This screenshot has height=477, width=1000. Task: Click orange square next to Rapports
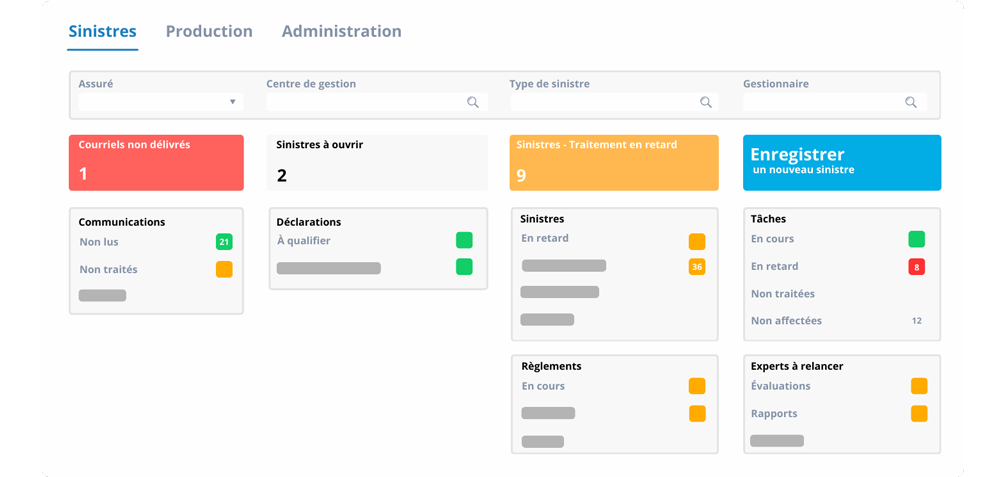(919, 413)
